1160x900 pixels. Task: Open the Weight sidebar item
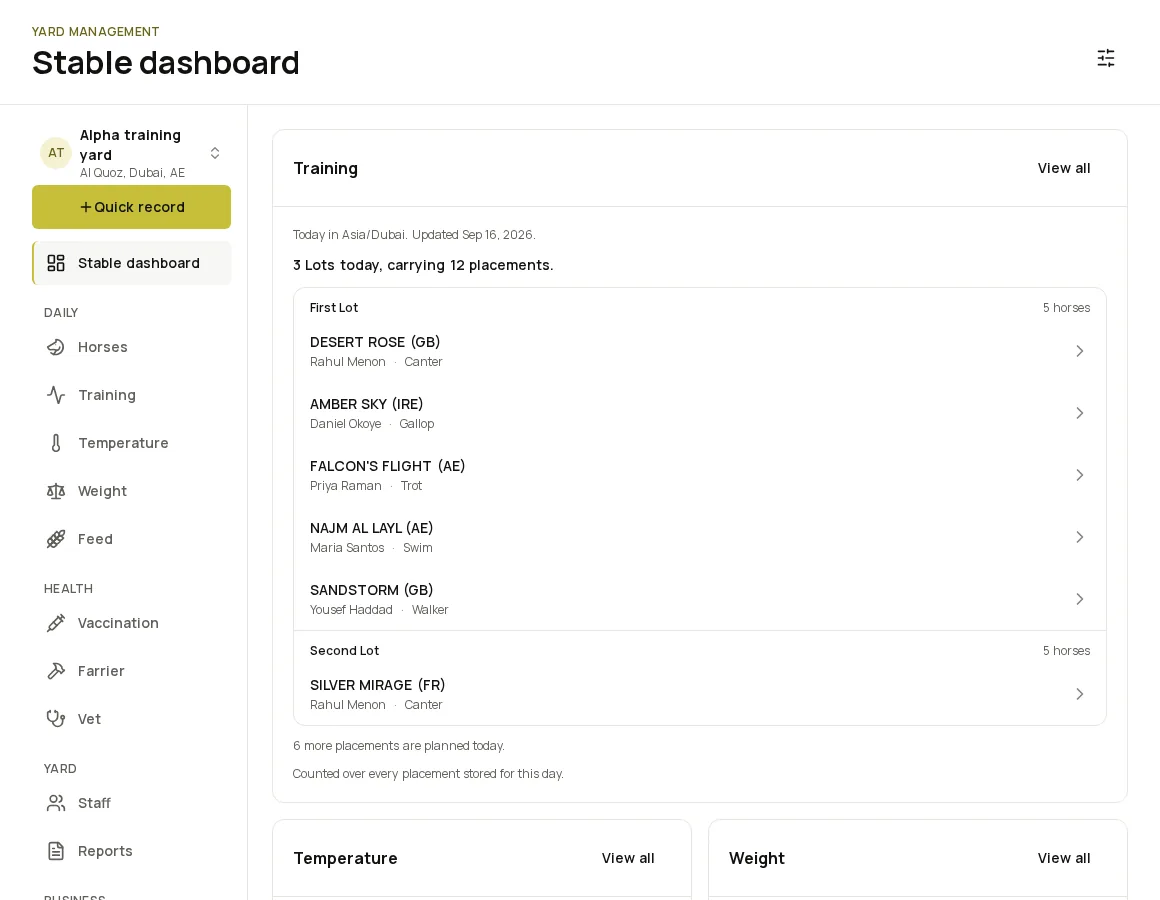pos(132,491)
